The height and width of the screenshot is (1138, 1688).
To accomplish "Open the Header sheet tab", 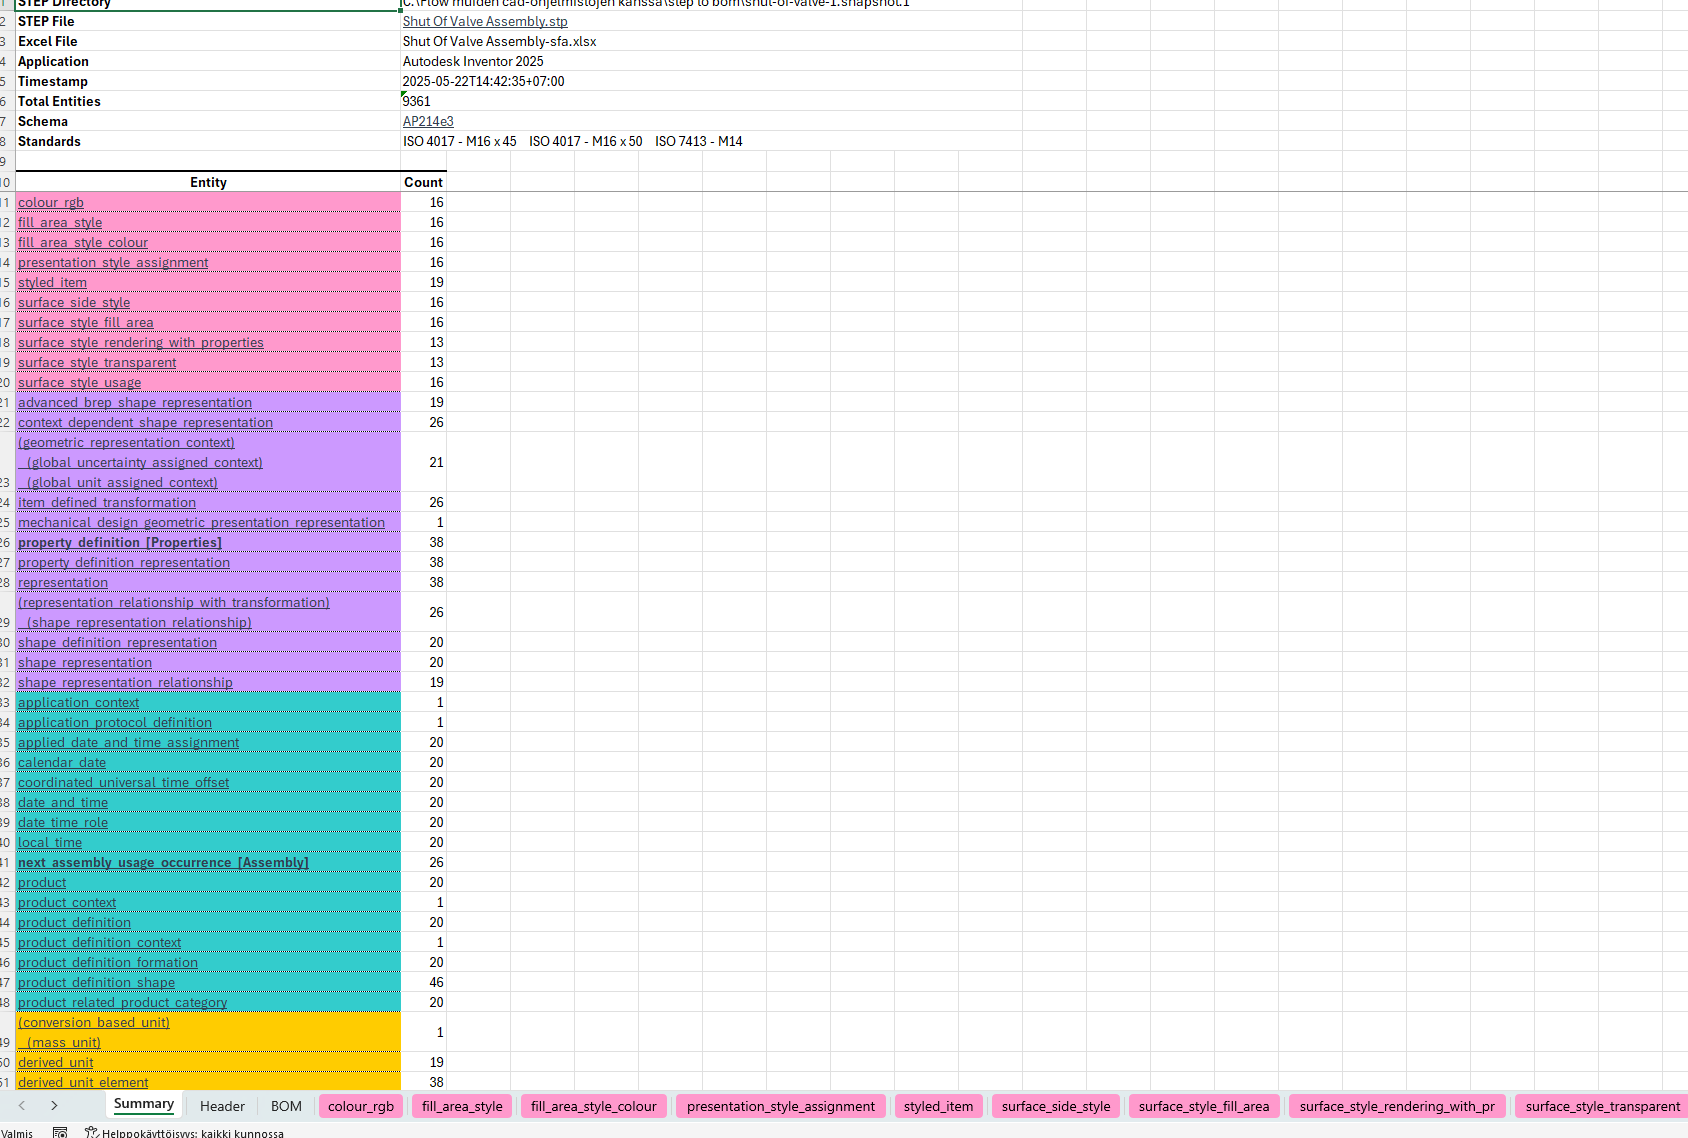I will (x=222, y=1106).
